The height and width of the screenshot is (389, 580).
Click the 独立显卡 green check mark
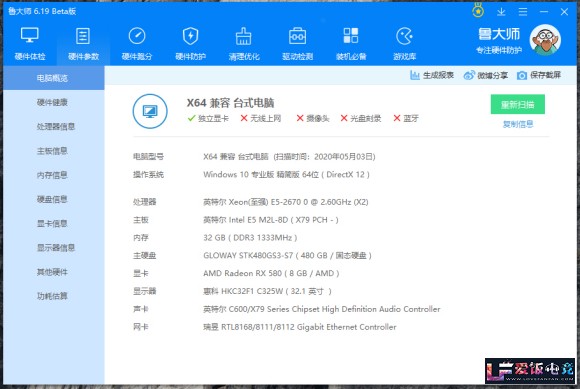click(x=191, y=118)
